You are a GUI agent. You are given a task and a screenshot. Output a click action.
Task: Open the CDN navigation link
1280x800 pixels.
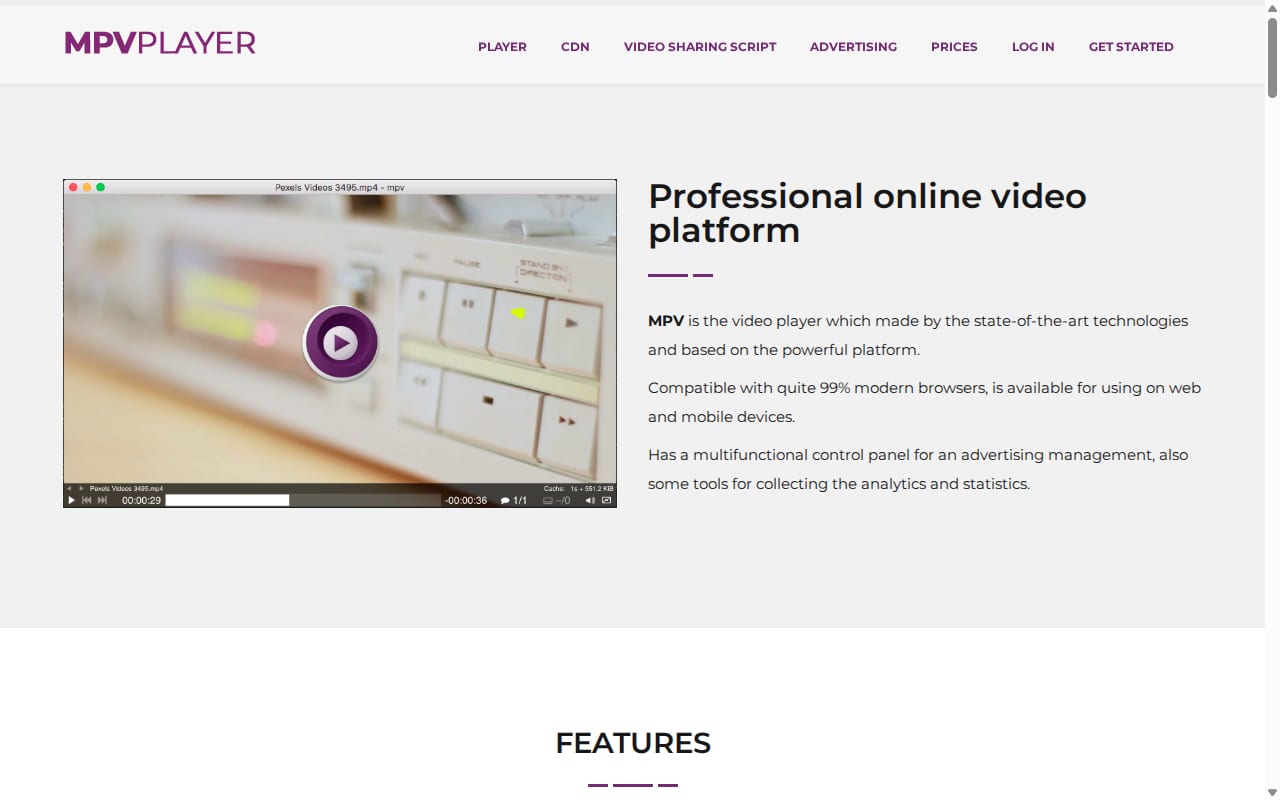(x=575, y=47)
